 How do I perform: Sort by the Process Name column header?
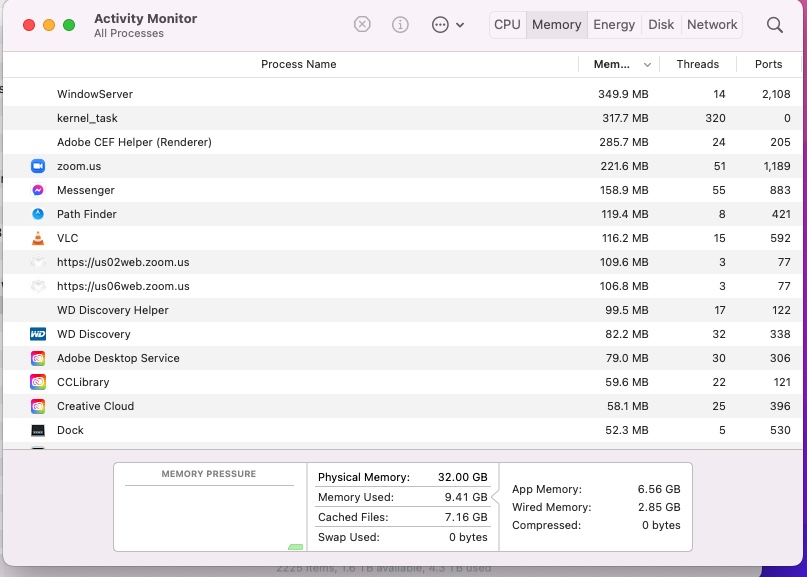coord(299,64)
